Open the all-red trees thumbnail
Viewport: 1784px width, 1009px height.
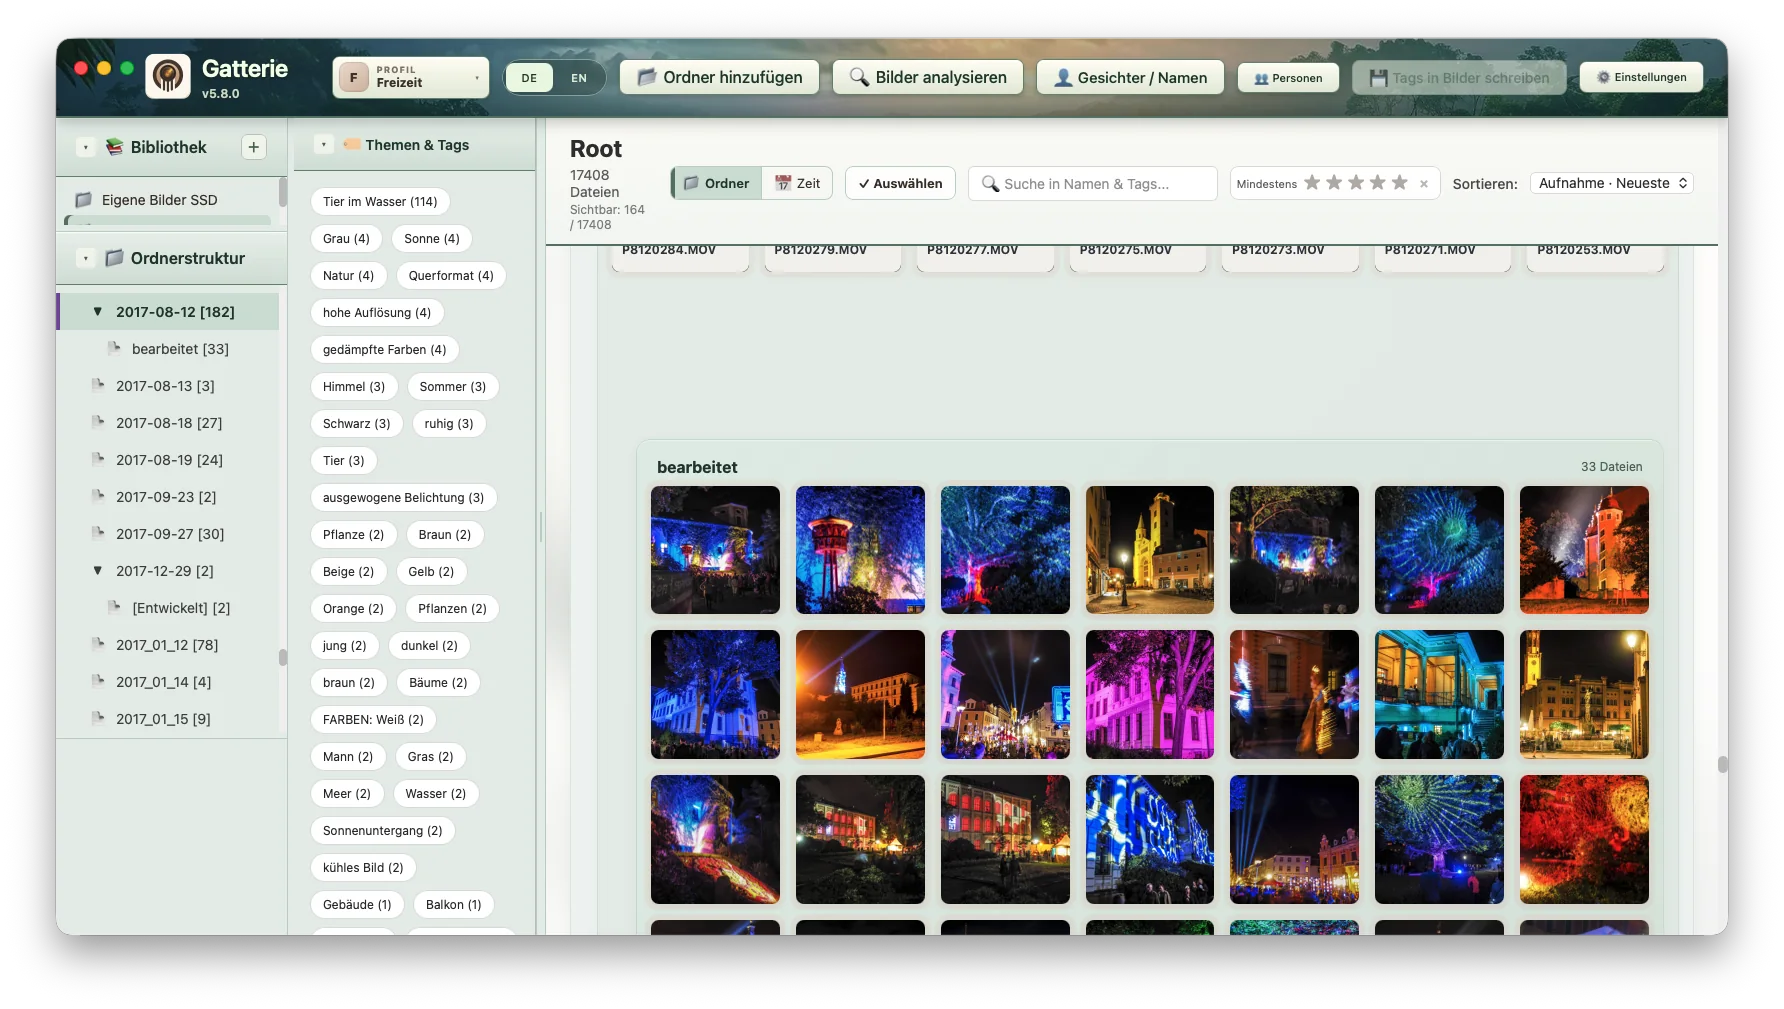(x=1584, y=839)
